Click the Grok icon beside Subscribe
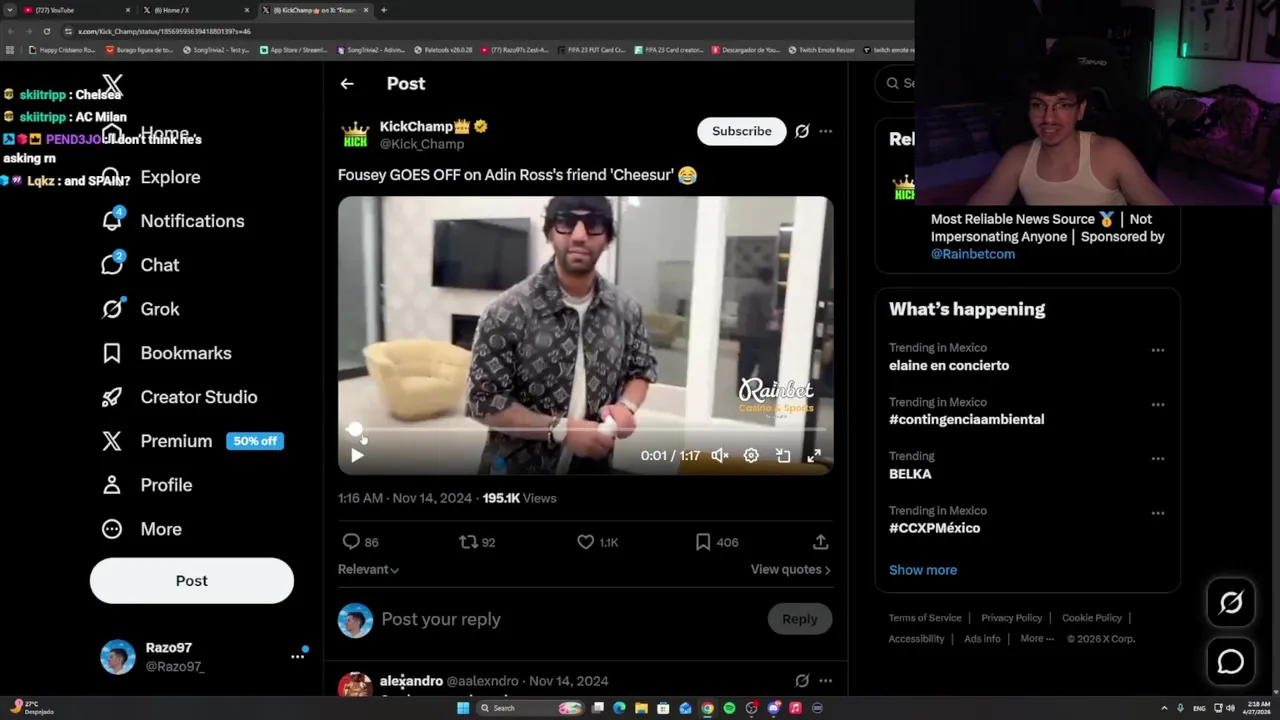Image resolution: width=1280 pixels, height=720 pixels. point(802,131)
